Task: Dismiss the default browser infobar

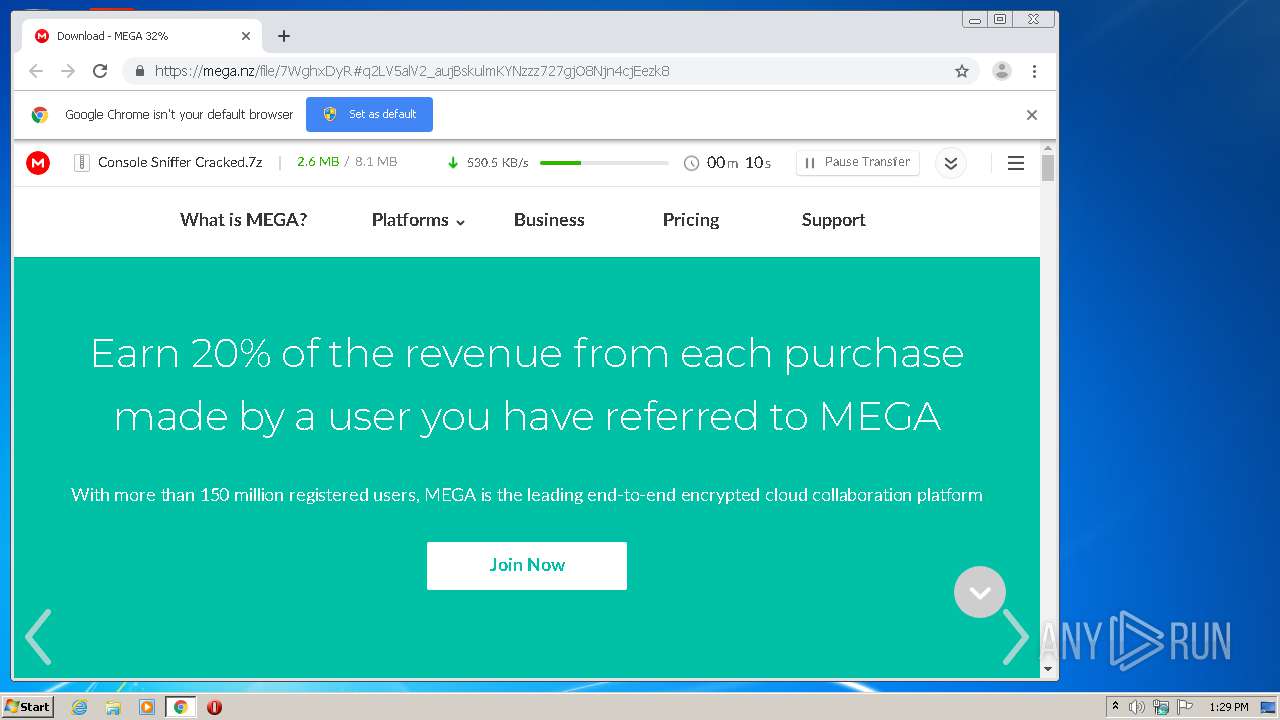Action: [1032, 115]
